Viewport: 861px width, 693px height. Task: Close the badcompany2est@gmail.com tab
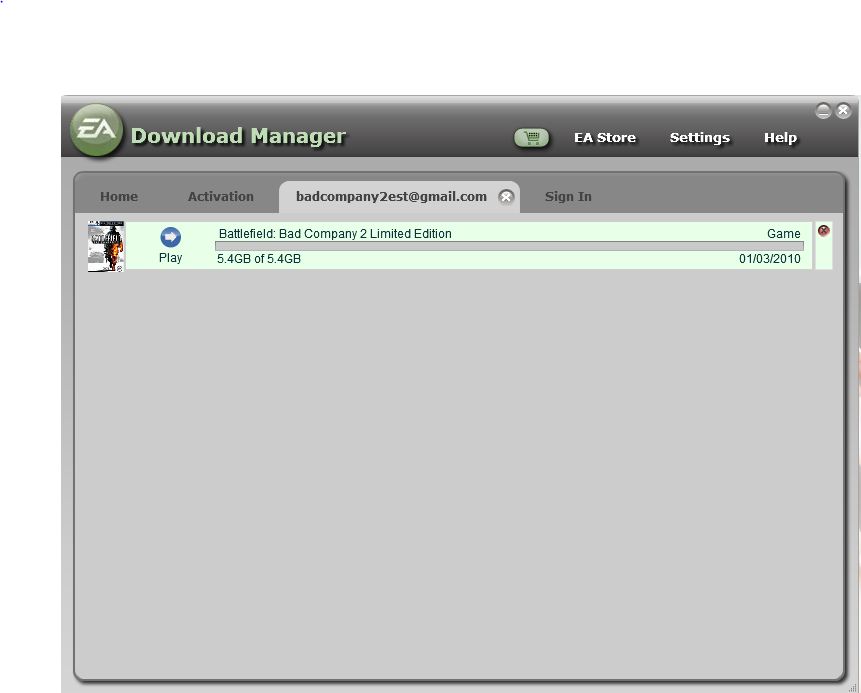pos(506,197)
